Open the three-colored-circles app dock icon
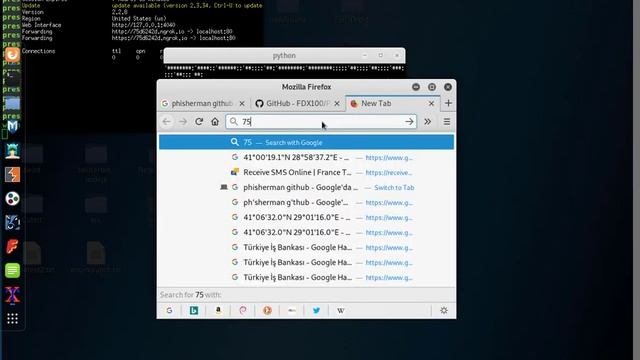This screenshot has width=640, height=360. tap(12, 199)
